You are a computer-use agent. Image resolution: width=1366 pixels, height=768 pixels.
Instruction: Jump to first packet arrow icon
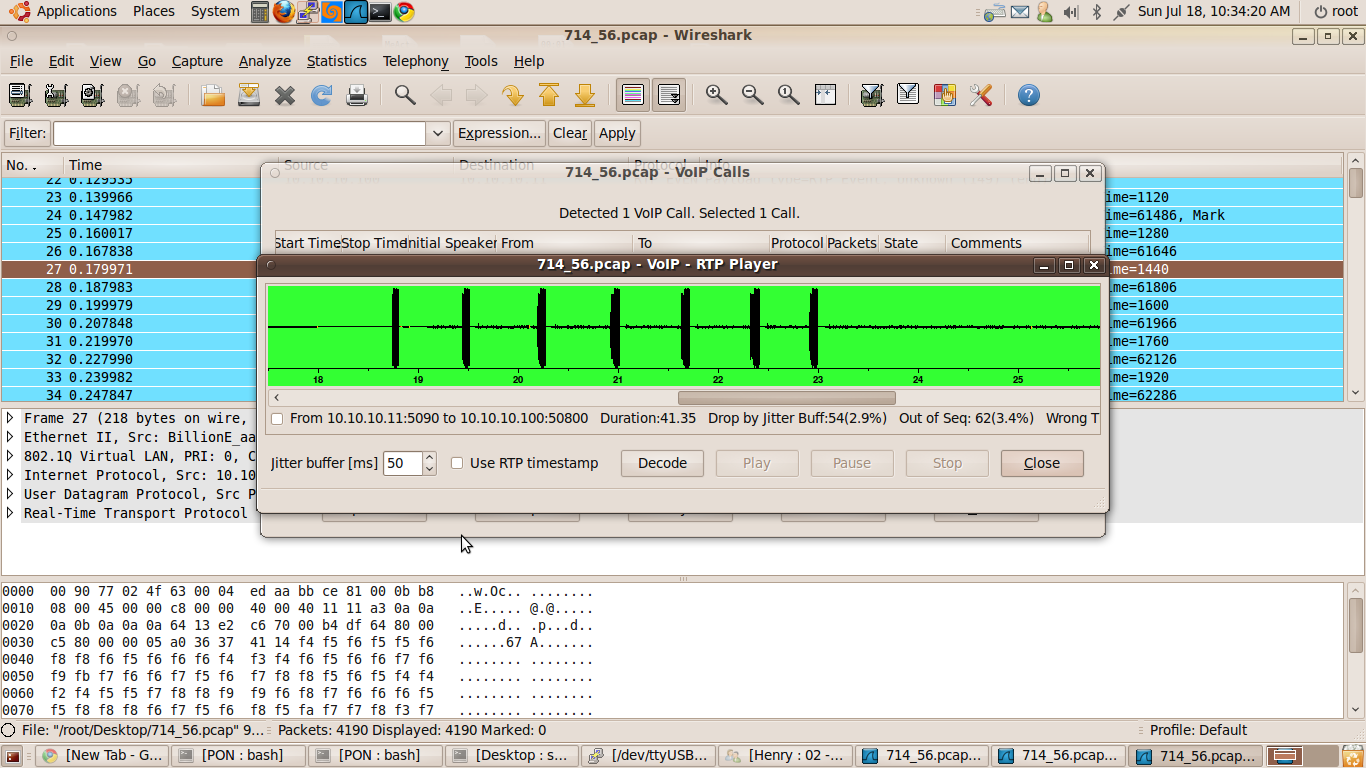point(549,95)
